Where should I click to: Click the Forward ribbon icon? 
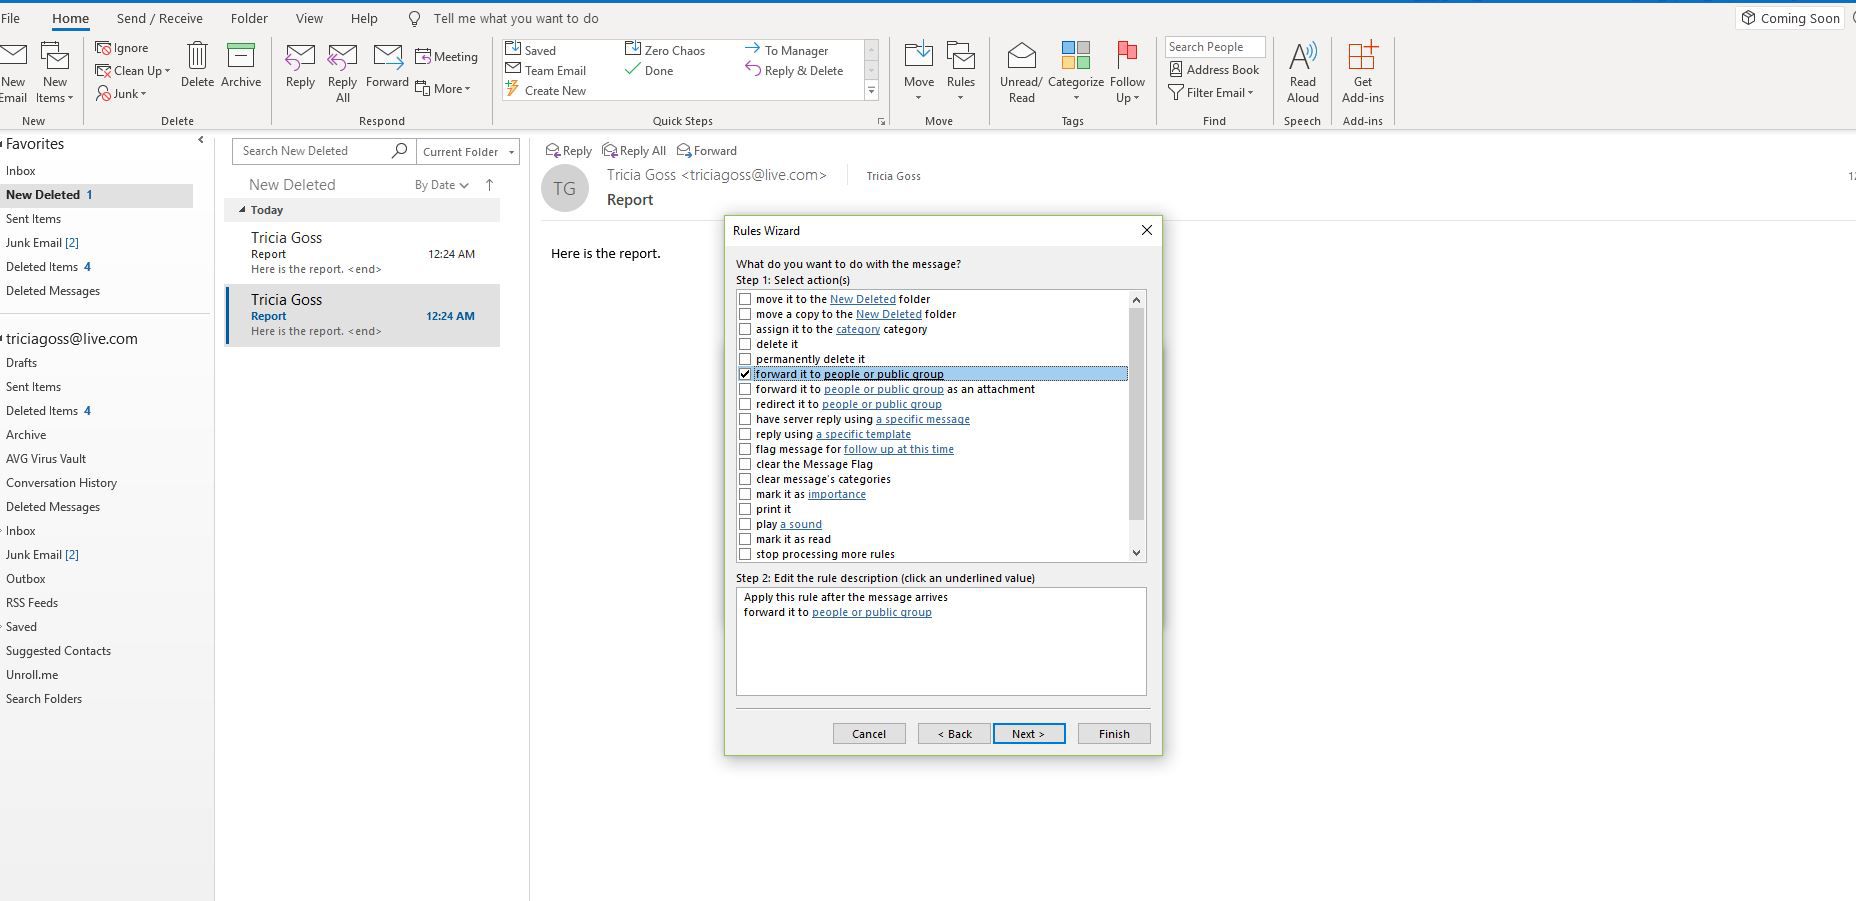pyautogui.click(x=387, y=57)
